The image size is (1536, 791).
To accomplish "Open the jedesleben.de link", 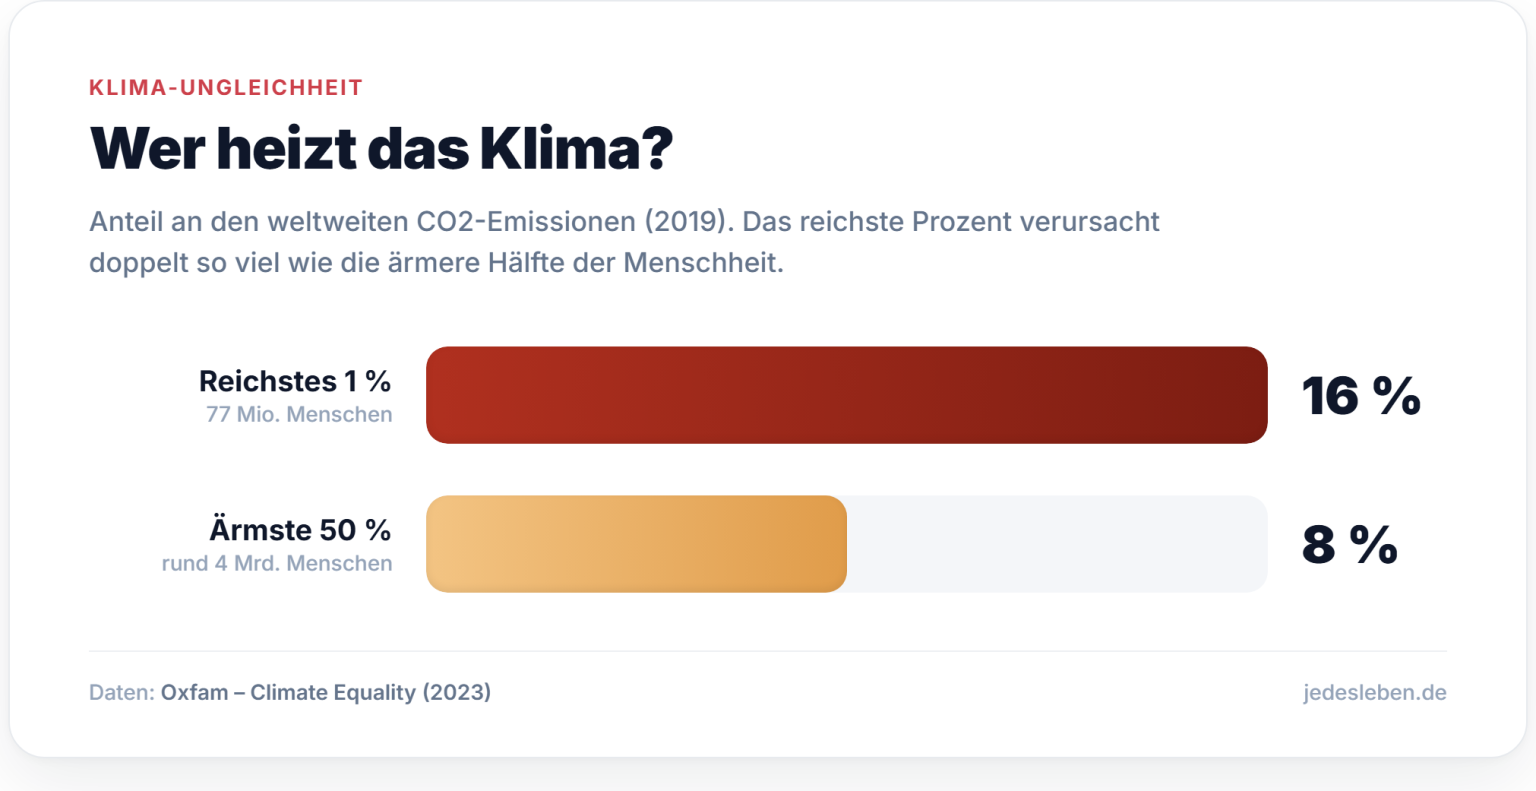I will click(x=1374, y=692).
